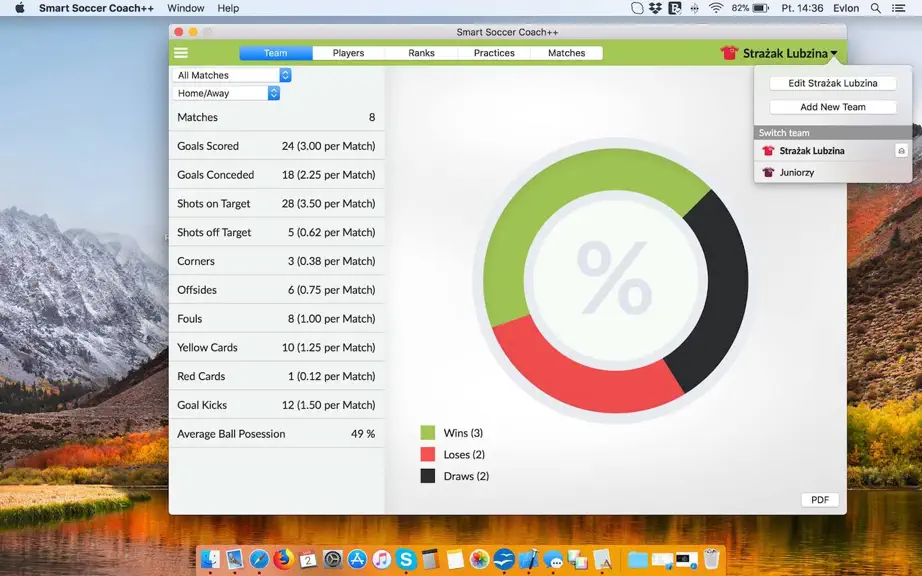This screenshot has height=576, width=922.
Task: Click Edit Strażak Lubzina button
Action: click(833, 83)
